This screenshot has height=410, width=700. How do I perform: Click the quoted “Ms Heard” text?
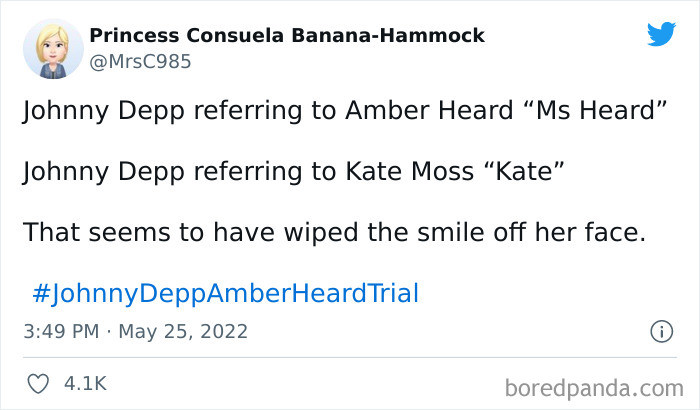(594, 110)
